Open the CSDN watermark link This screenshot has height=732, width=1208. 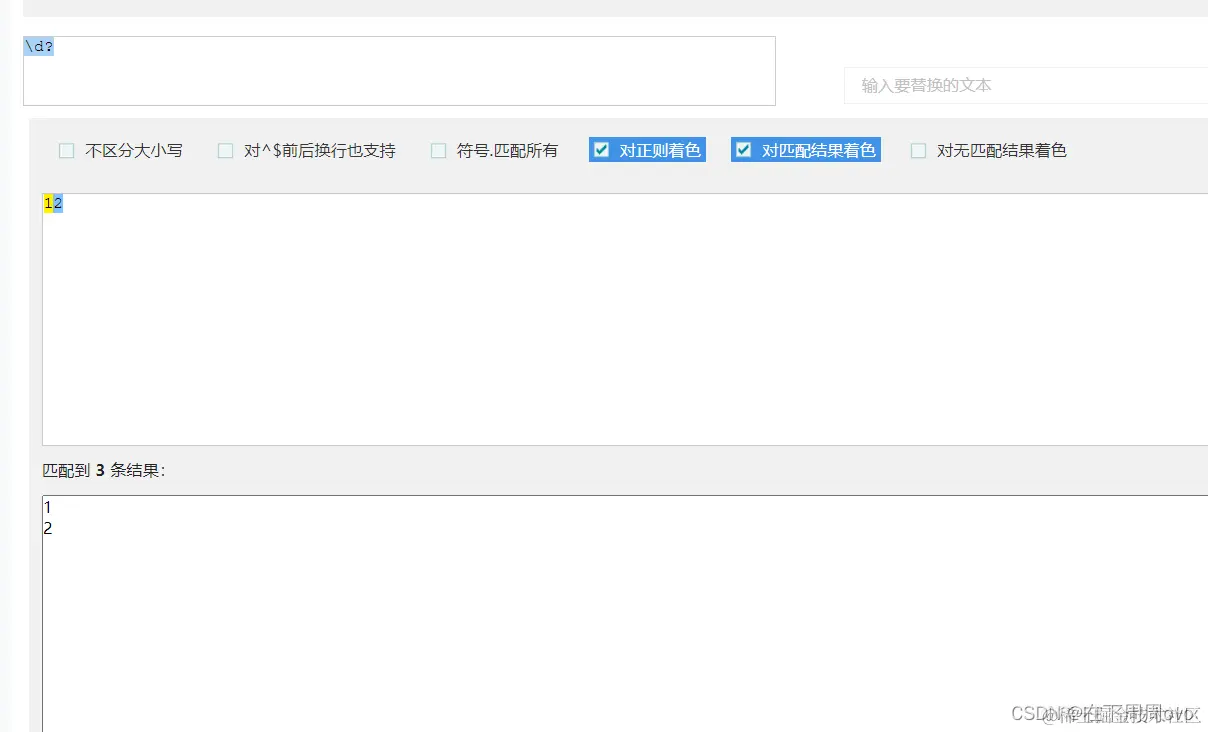click(1105, 713)
